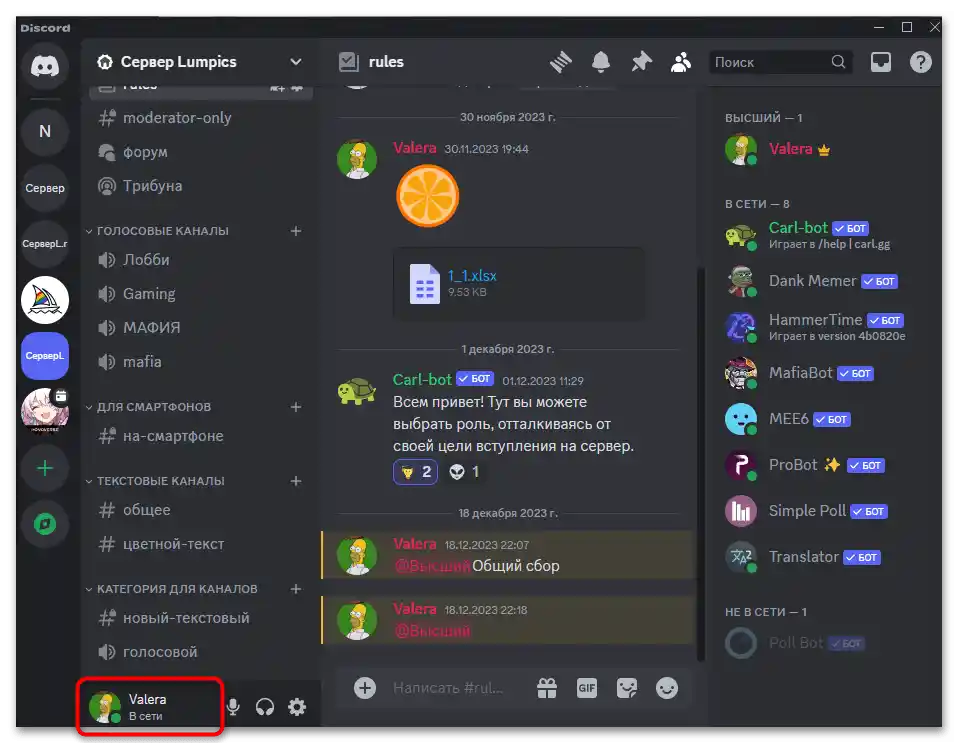Viewport: 958px width, 743px height.
Task: Open the форум channel
Action: (x=201, y=152)
